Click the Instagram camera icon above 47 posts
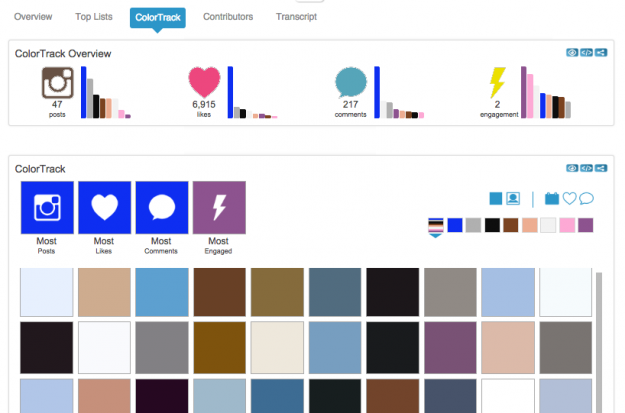625x413 pixels. pyautogui.click(x=58, y=83)
